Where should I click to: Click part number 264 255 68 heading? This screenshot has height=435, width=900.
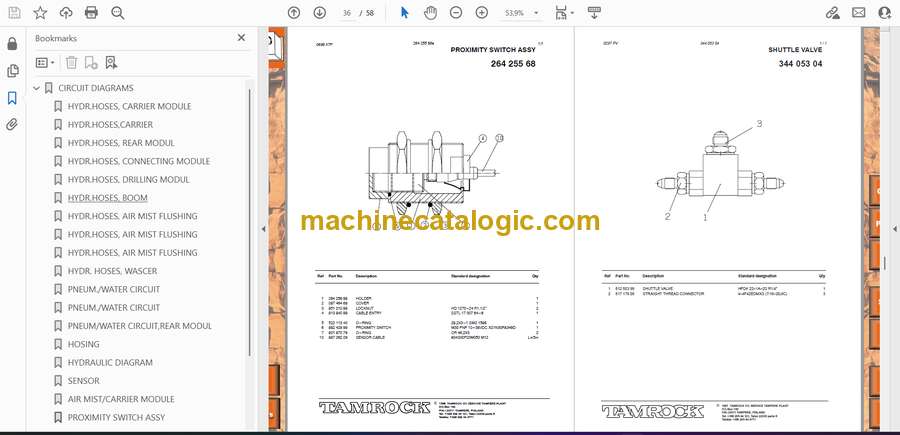(513, 64)
